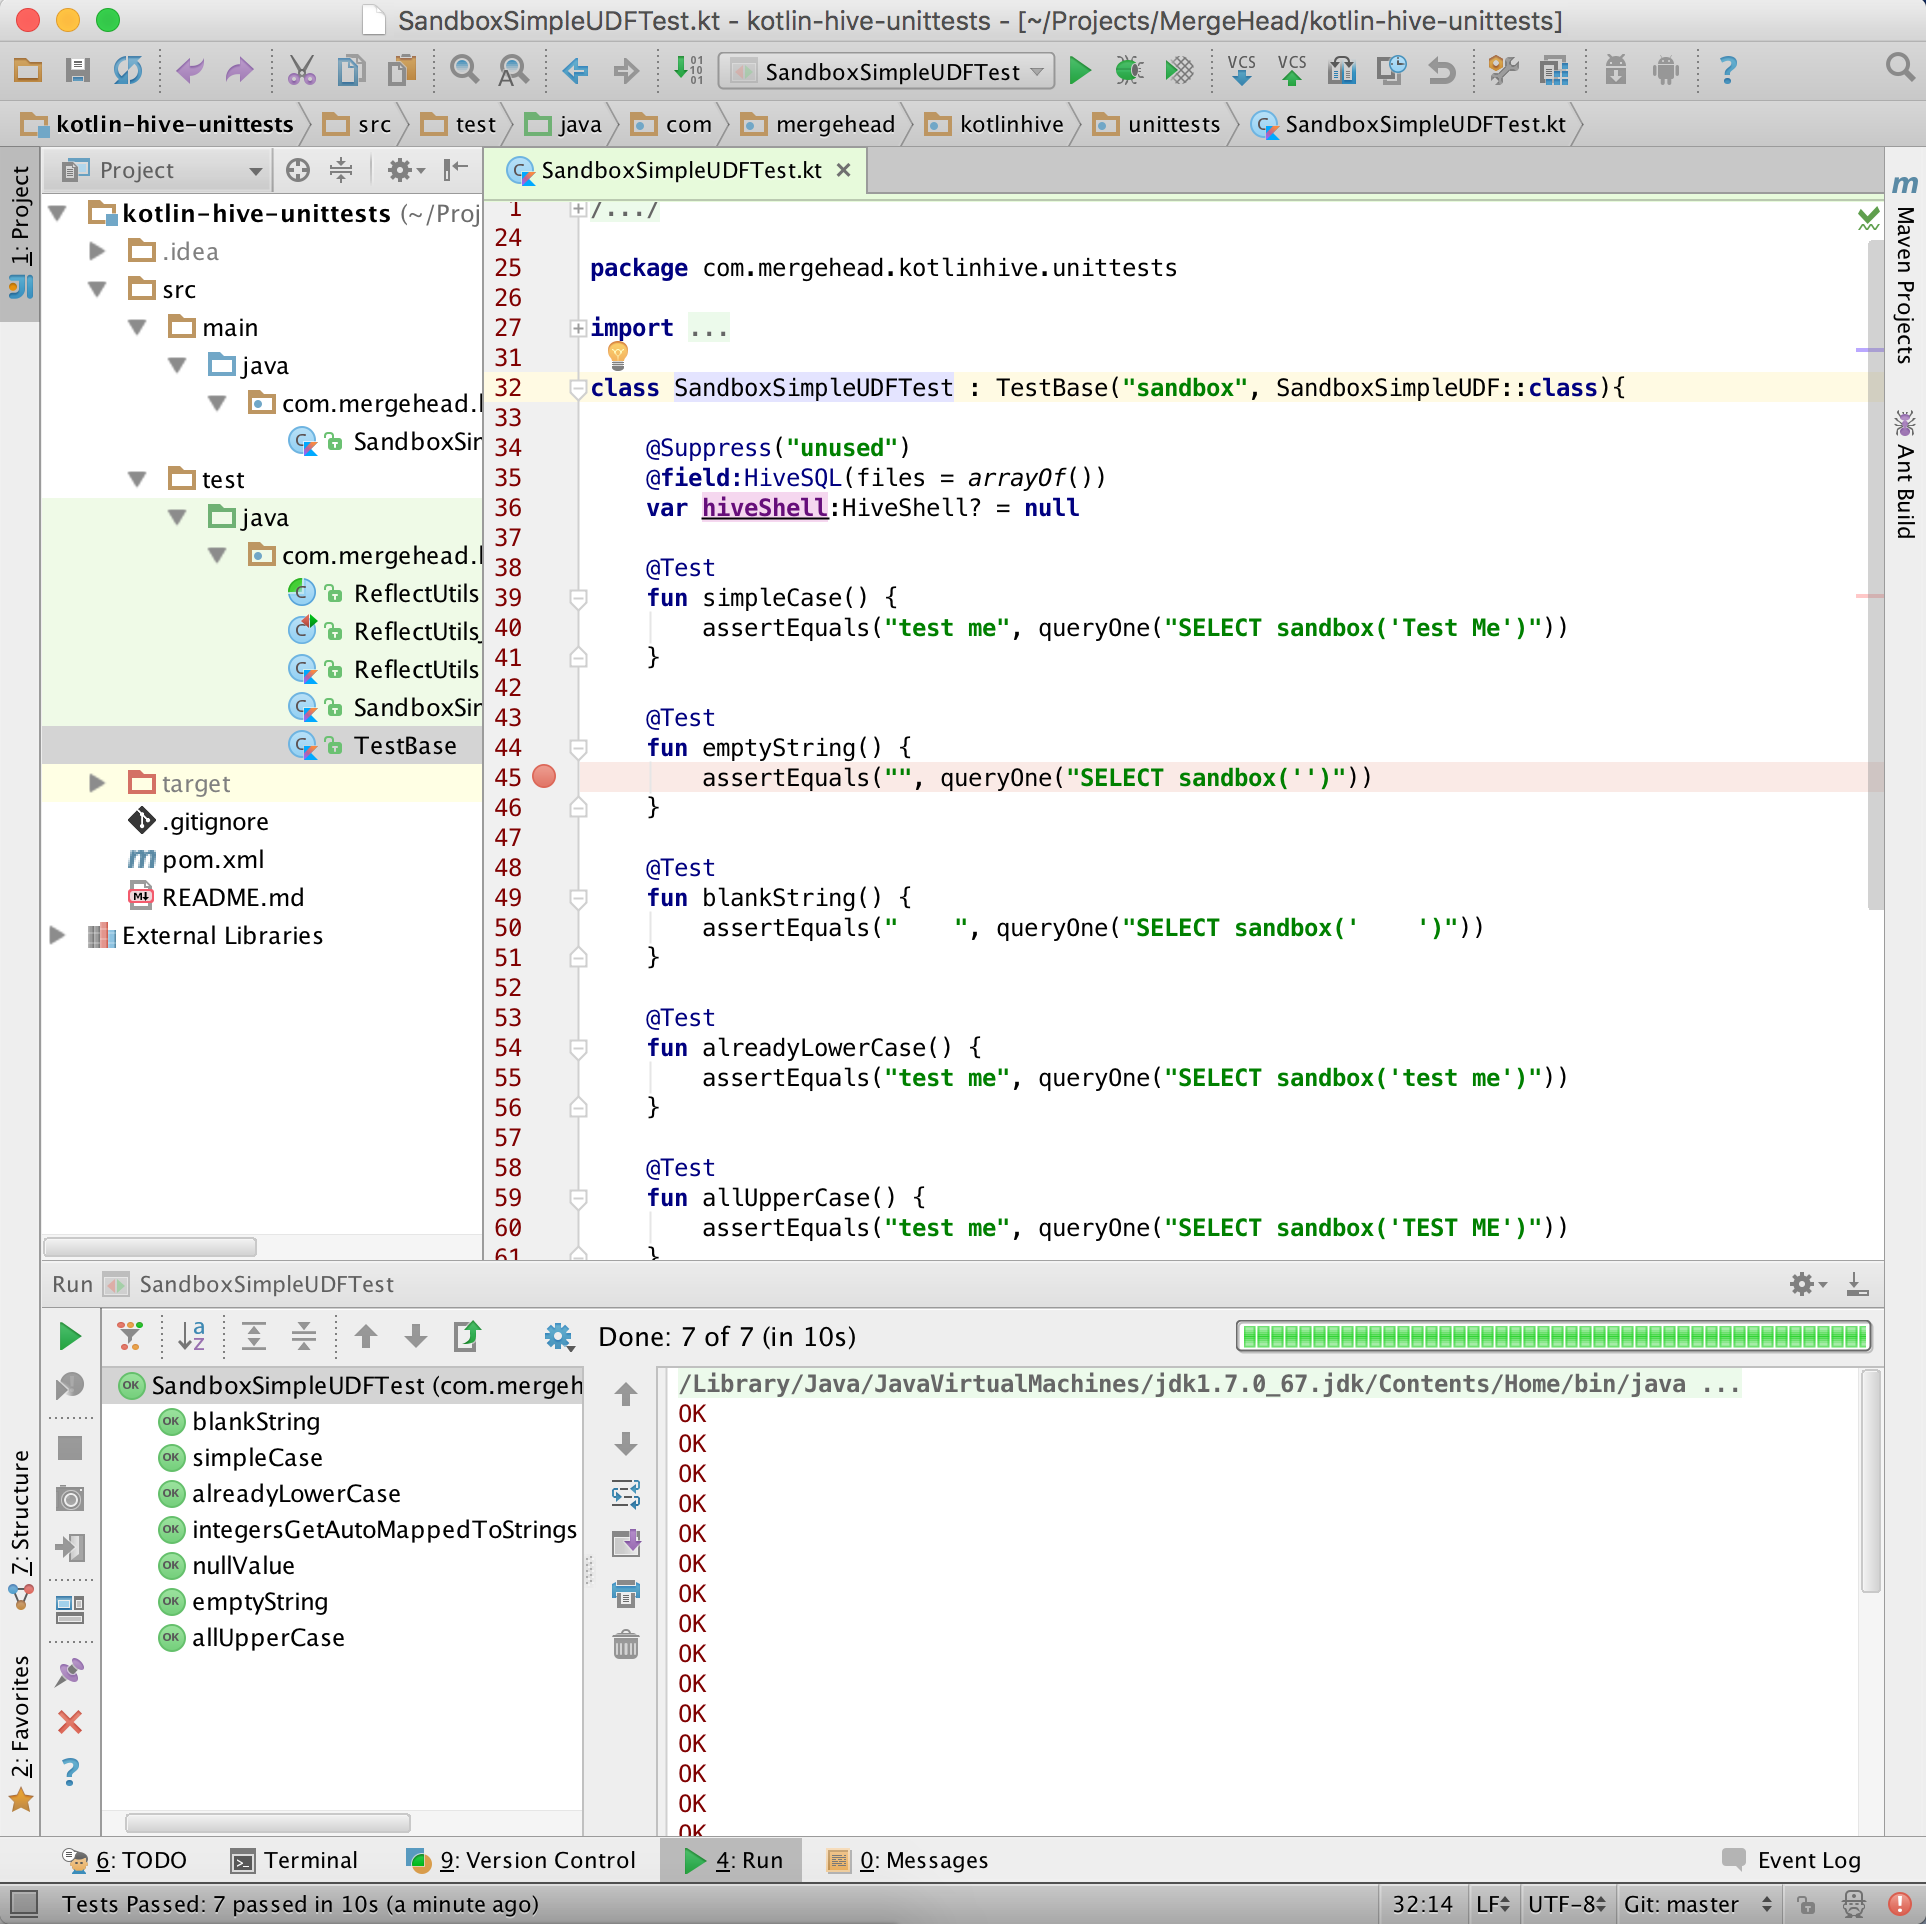Click Export Test Results icon
This screenshot has height=1924, width=1926.
467,1337
